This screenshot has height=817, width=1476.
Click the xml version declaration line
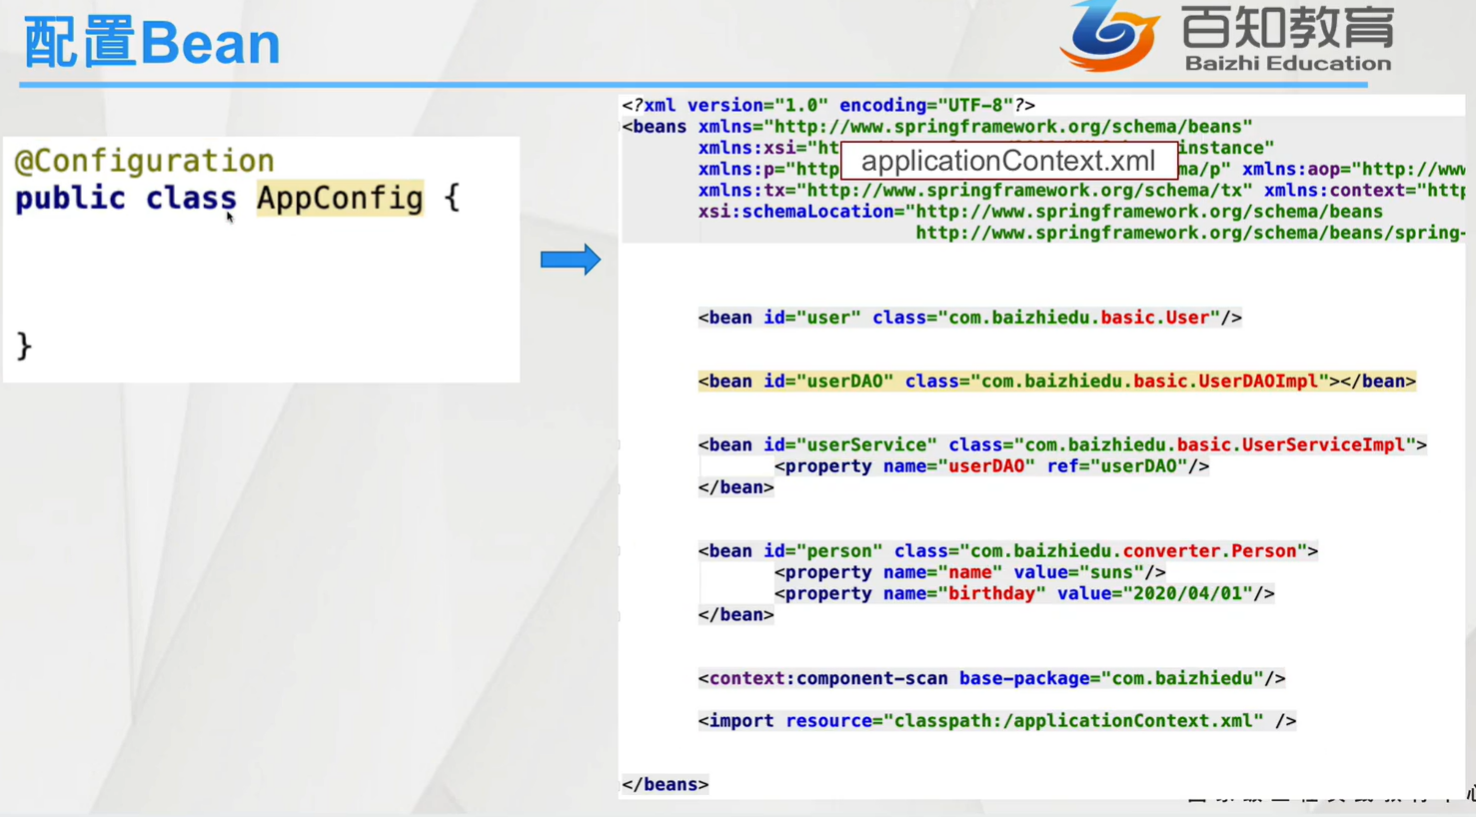pos(828,105)
